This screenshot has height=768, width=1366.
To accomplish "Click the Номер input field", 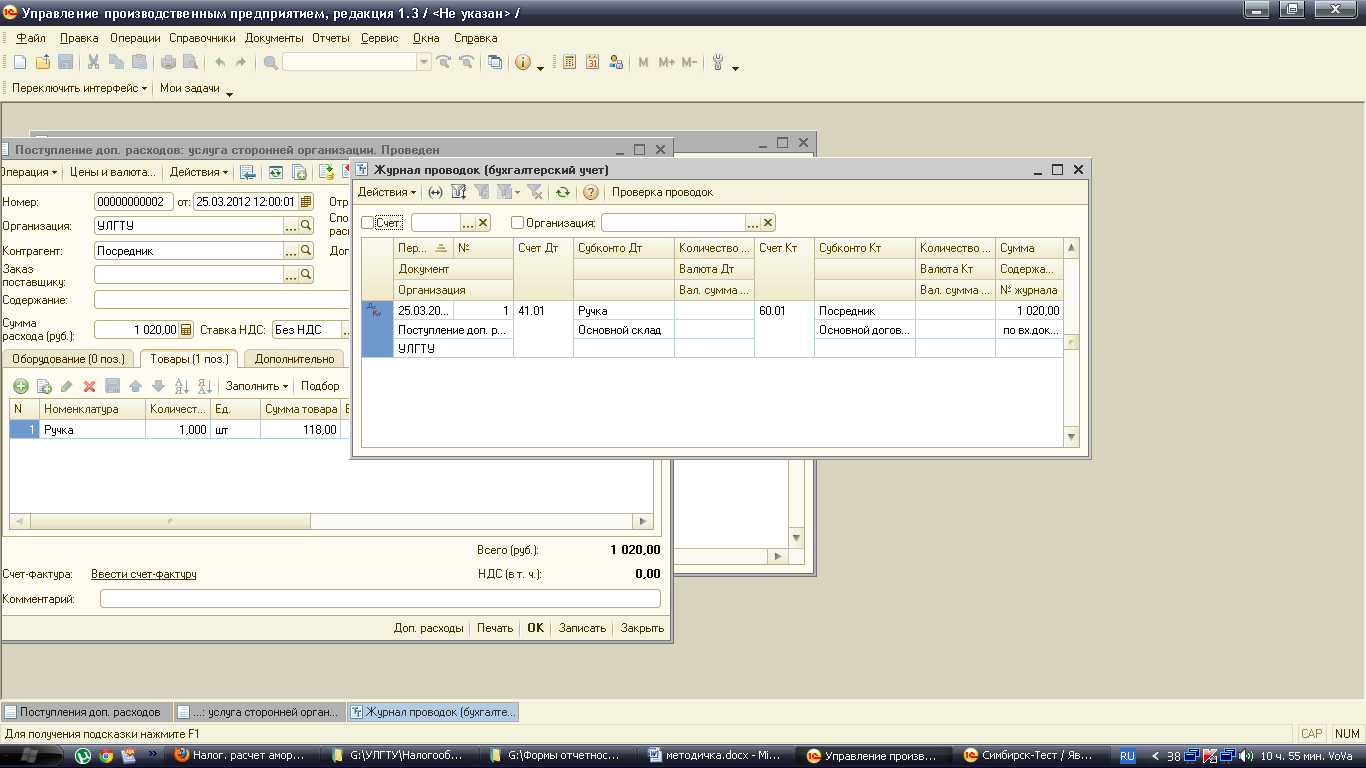I will click(x=134, y=201).
